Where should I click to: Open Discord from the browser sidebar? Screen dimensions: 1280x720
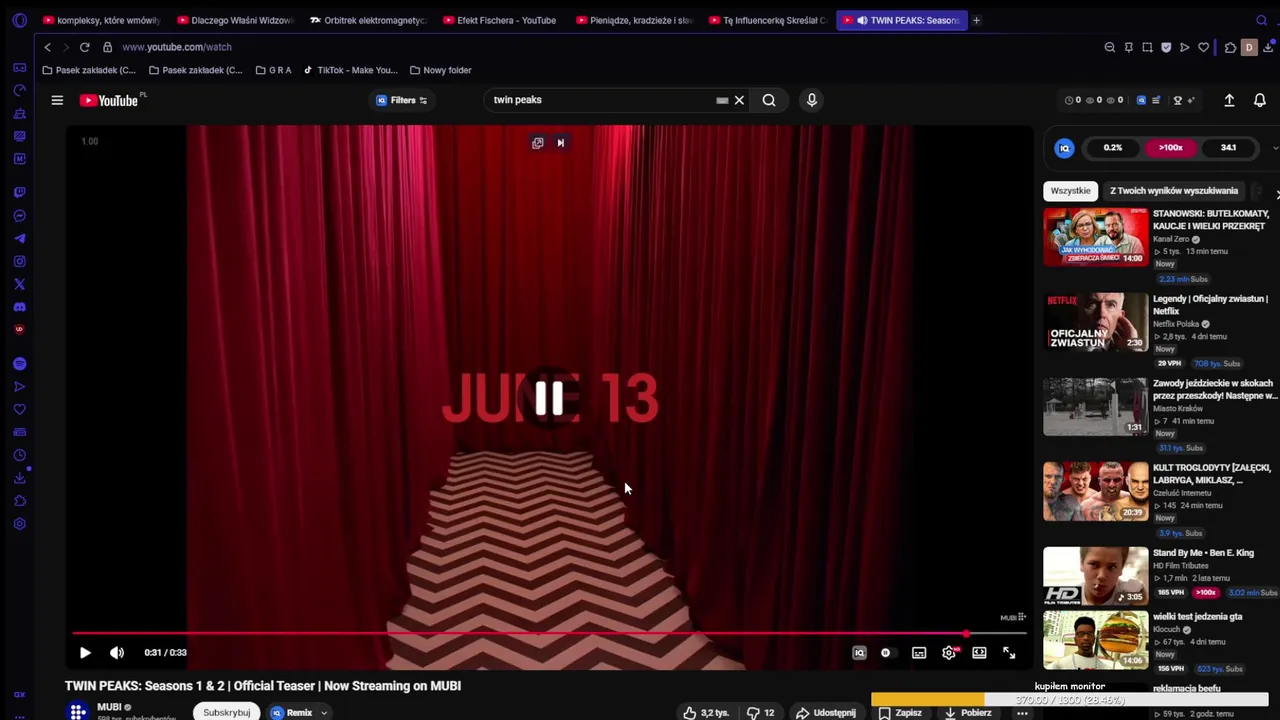(19, 307)
